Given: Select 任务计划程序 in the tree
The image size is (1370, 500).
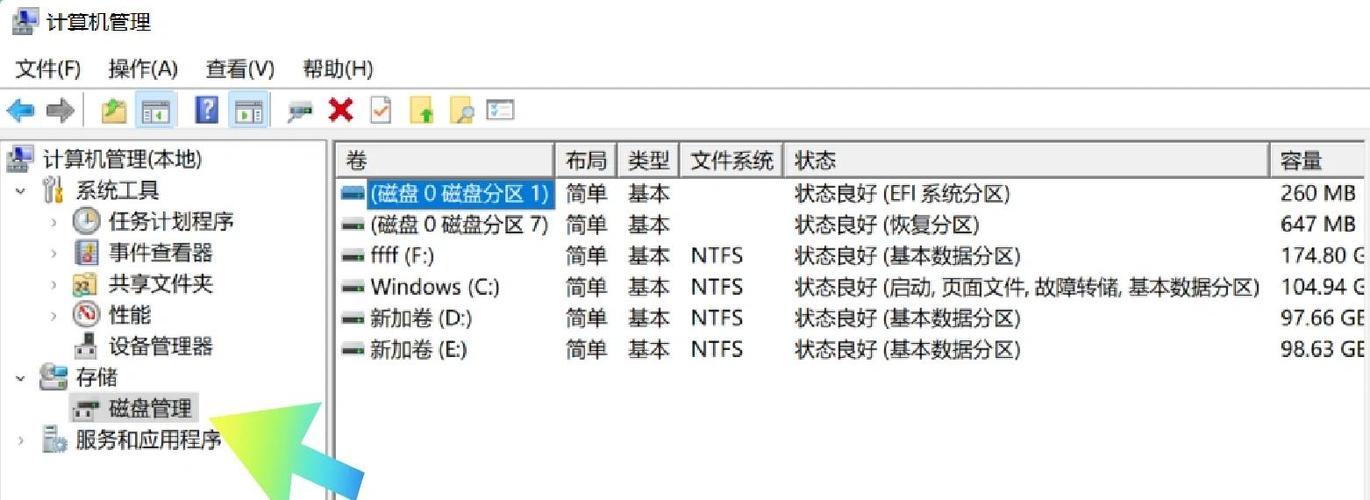Looking at the screenshot, I should pos(171,222).
